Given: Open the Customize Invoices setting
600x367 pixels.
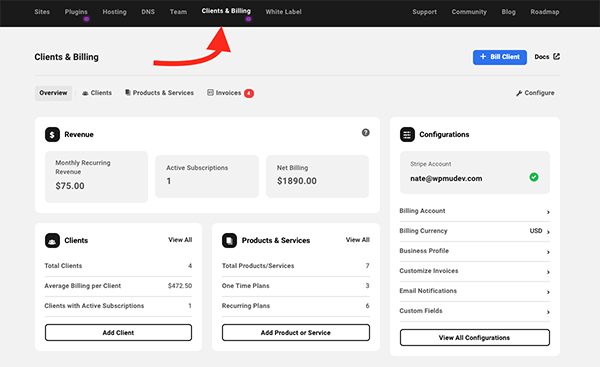Looking at the screenshot, I should (474, 271).
